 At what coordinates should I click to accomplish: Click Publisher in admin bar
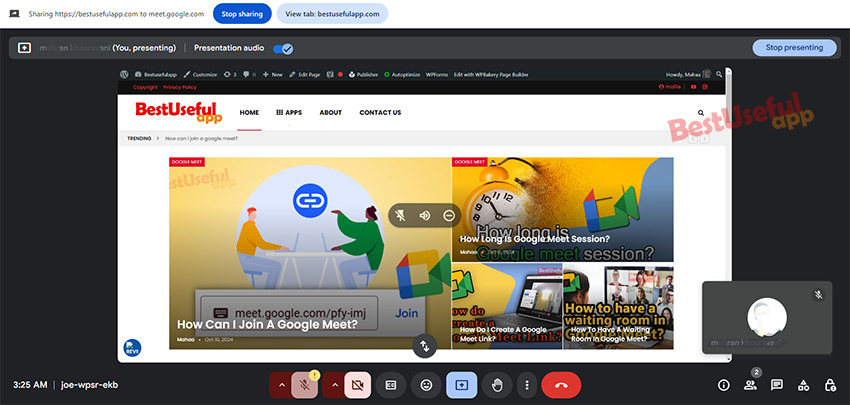[x=363, y=75]
